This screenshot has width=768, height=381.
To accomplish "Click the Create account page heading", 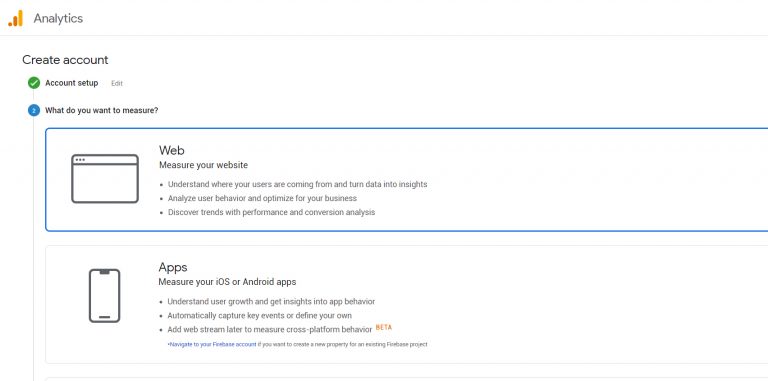I will (x=65, y=60).
